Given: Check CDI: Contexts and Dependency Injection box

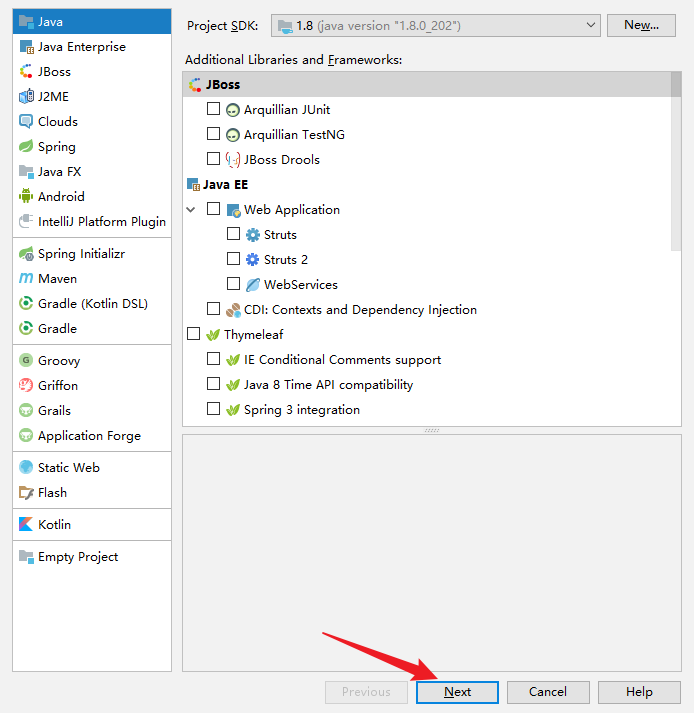Looking at the screenshot, I should [x=213, y=309].
